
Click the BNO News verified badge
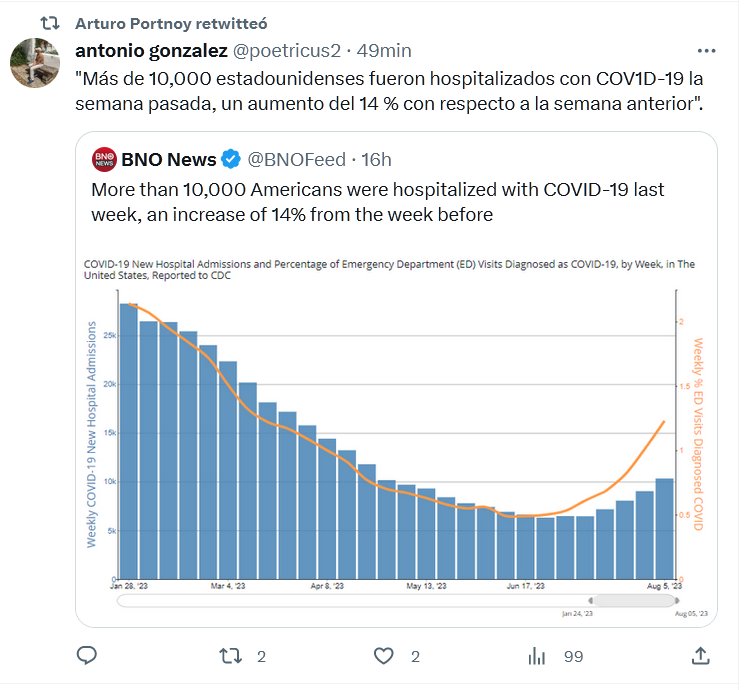[231, 159]
